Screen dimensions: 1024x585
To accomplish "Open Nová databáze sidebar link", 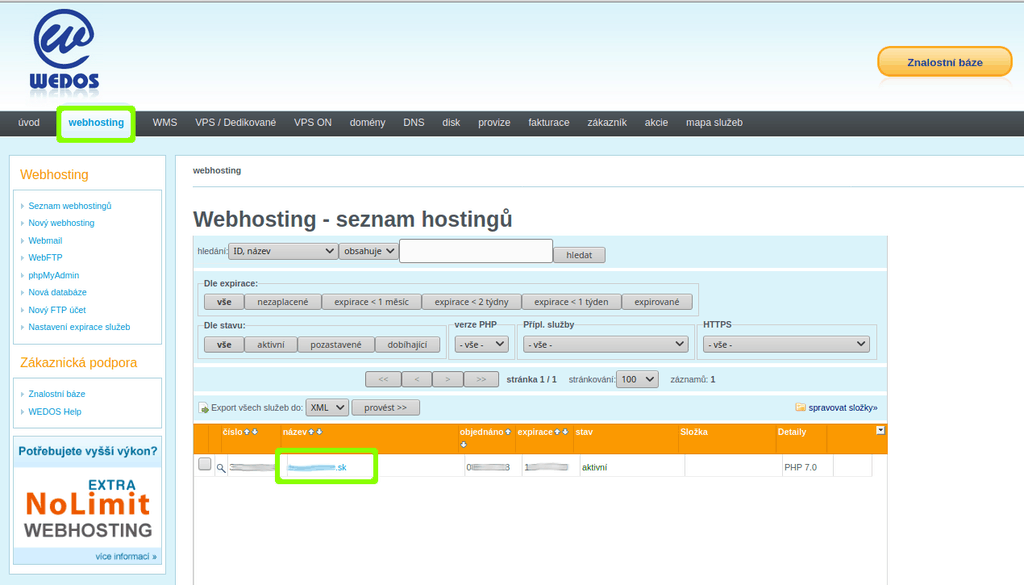I will 57,292.
